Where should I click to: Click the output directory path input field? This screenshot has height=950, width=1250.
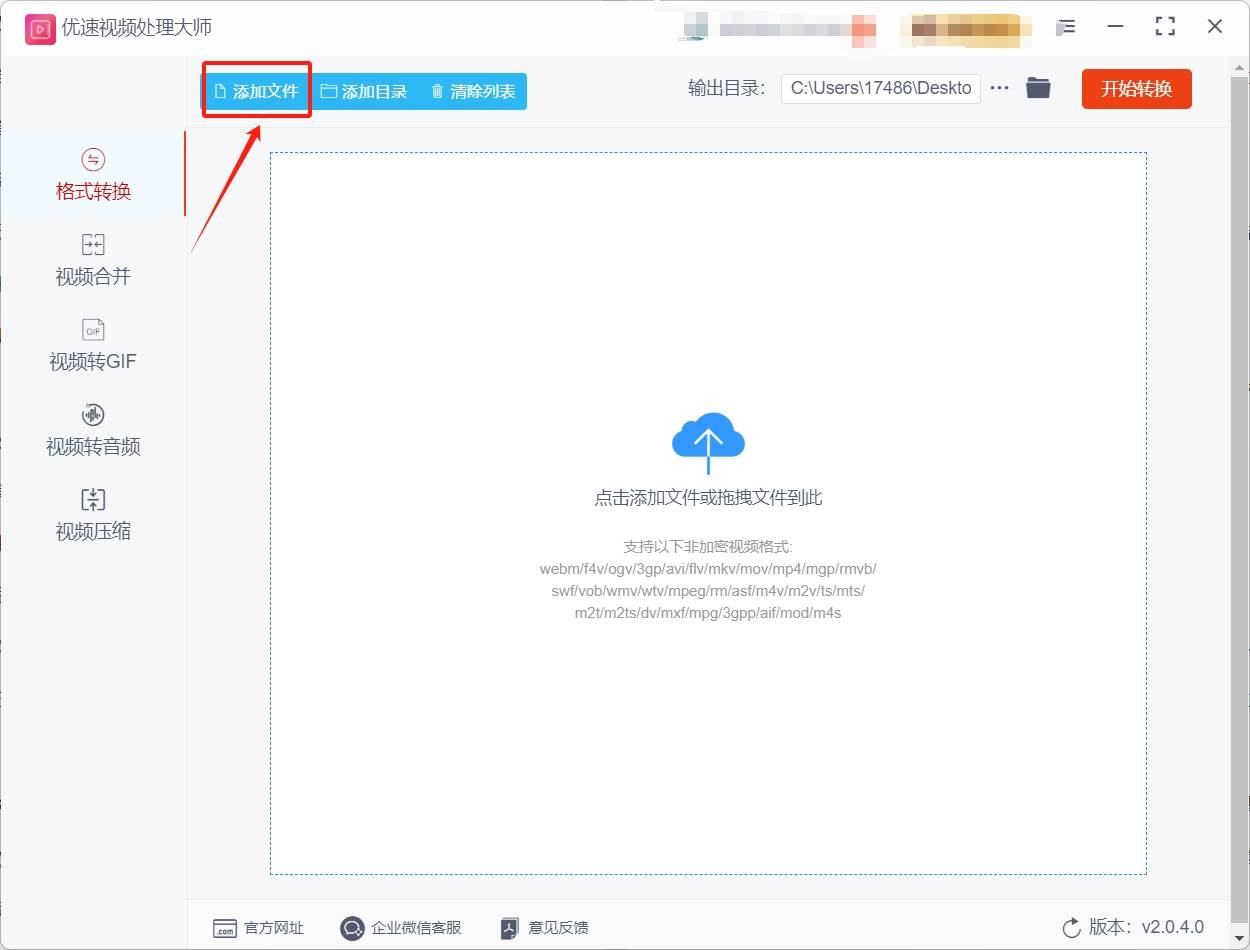(880, 88)
